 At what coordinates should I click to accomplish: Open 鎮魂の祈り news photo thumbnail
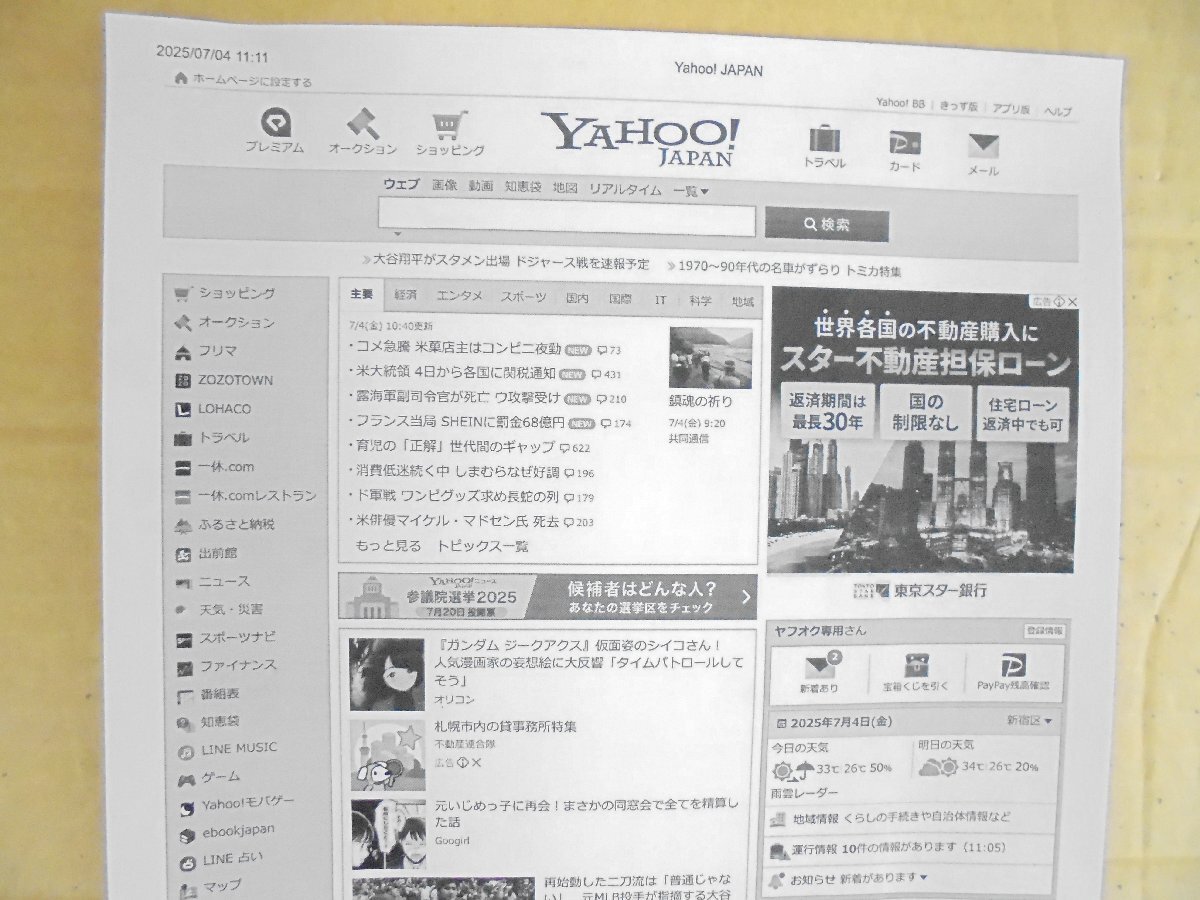pos(710,358)
